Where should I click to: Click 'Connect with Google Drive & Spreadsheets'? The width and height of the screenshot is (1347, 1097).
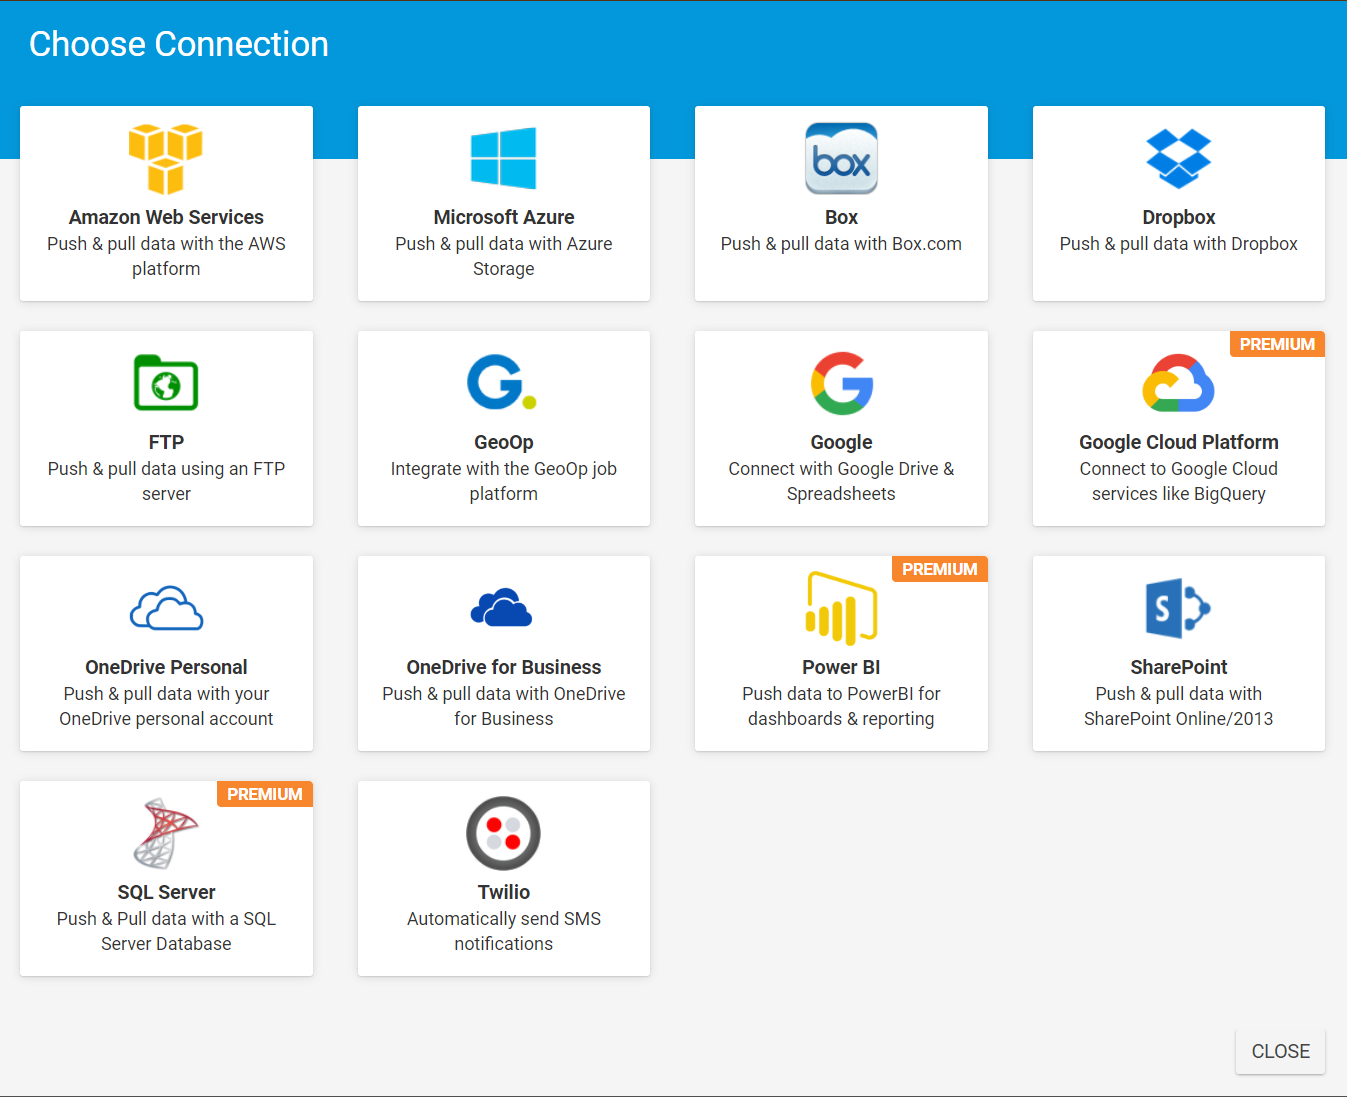click(841, 481)
